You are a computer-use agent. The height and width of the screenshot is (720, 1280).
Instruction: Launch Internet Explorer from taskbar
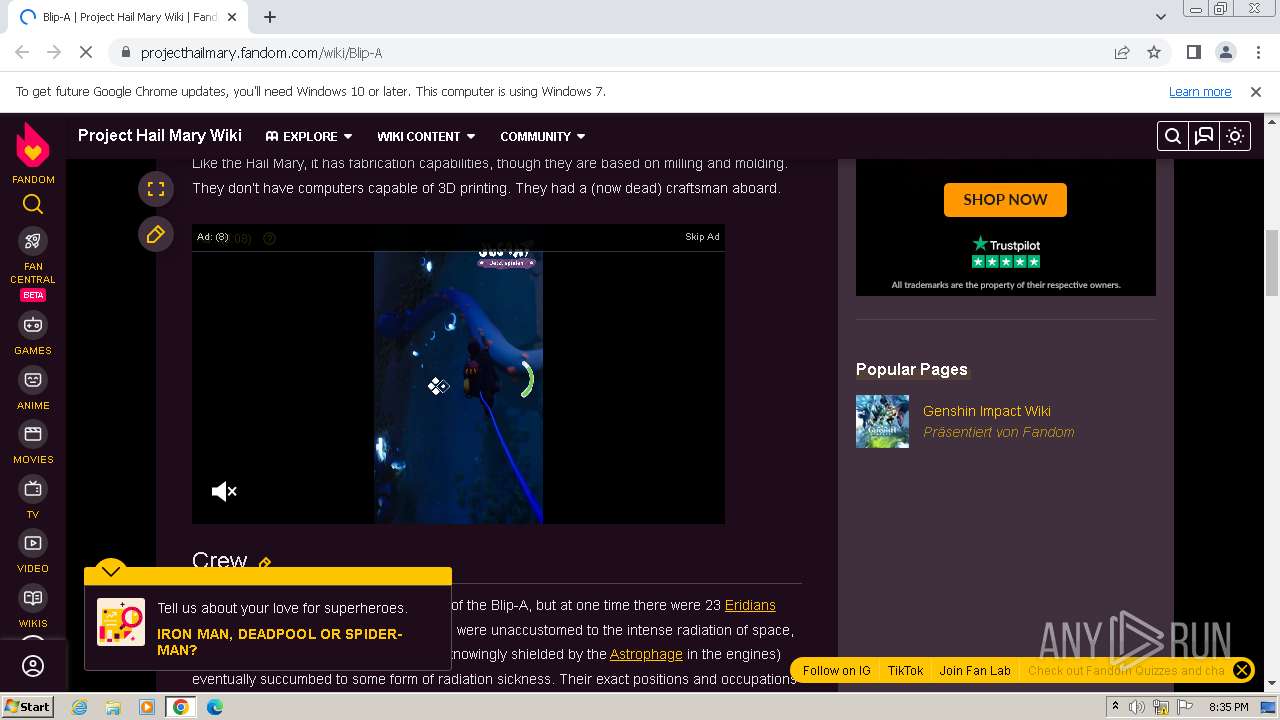(x=79, y=707)
